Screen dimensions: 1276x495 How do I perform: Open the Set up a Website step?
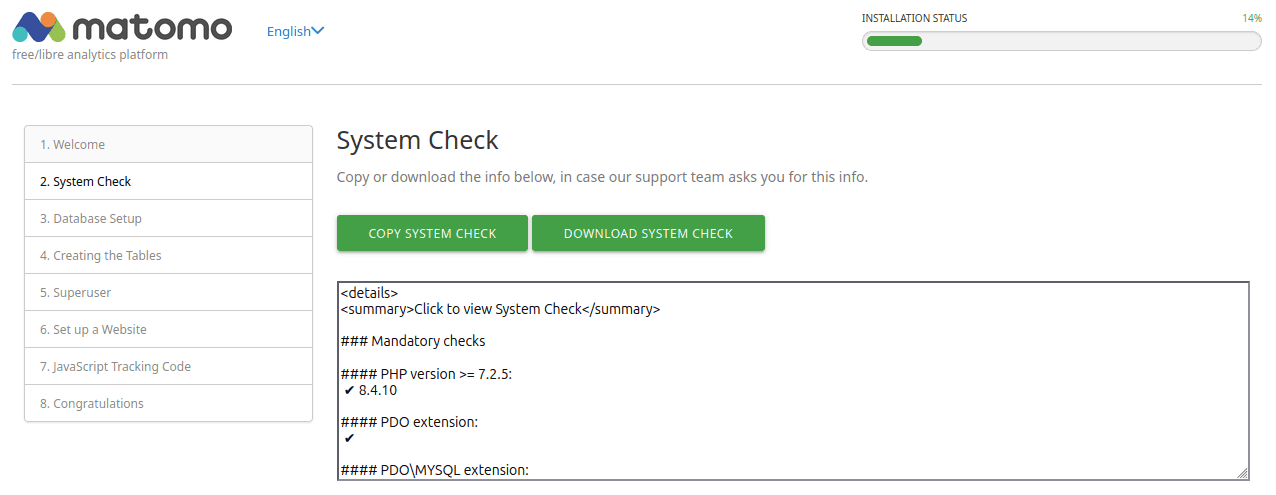(93, 329)
